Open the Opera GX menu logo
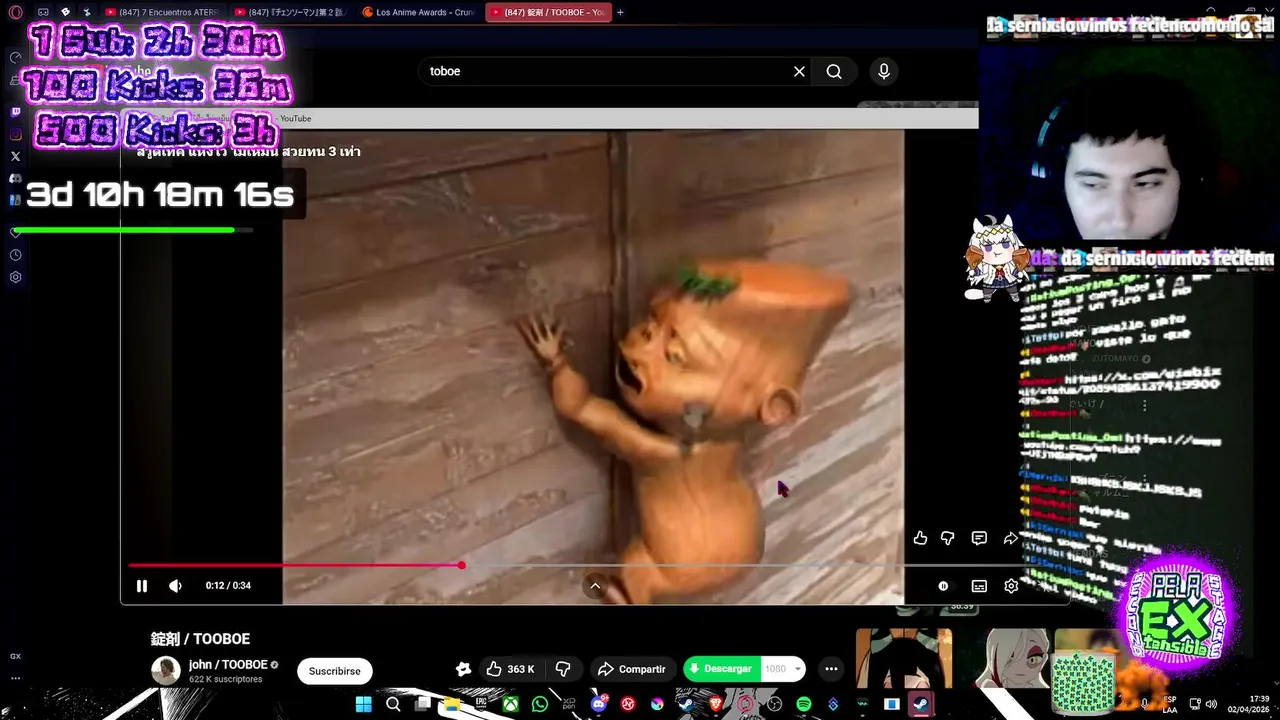This screenshot has height=720, width=1280. 15,12
